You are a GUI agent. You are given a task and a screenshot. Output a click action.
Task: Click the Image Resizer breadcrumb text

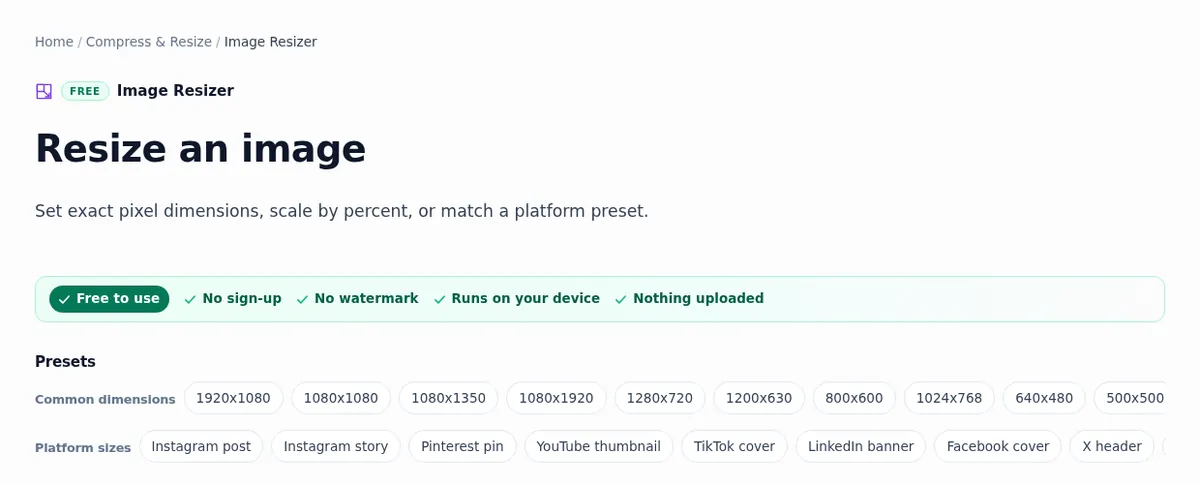pyautogui.click(x=270, y=42)
